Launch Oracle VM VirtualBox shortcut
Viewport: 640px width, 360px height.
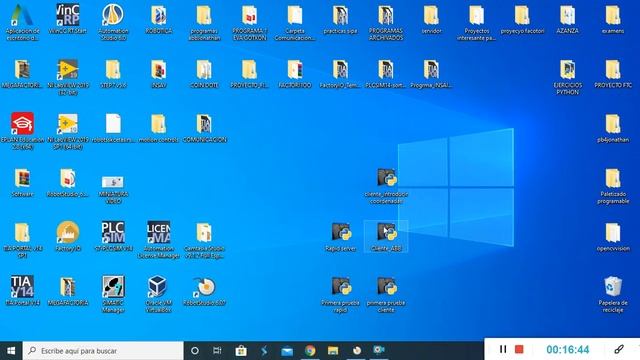(x=159, y=294)
